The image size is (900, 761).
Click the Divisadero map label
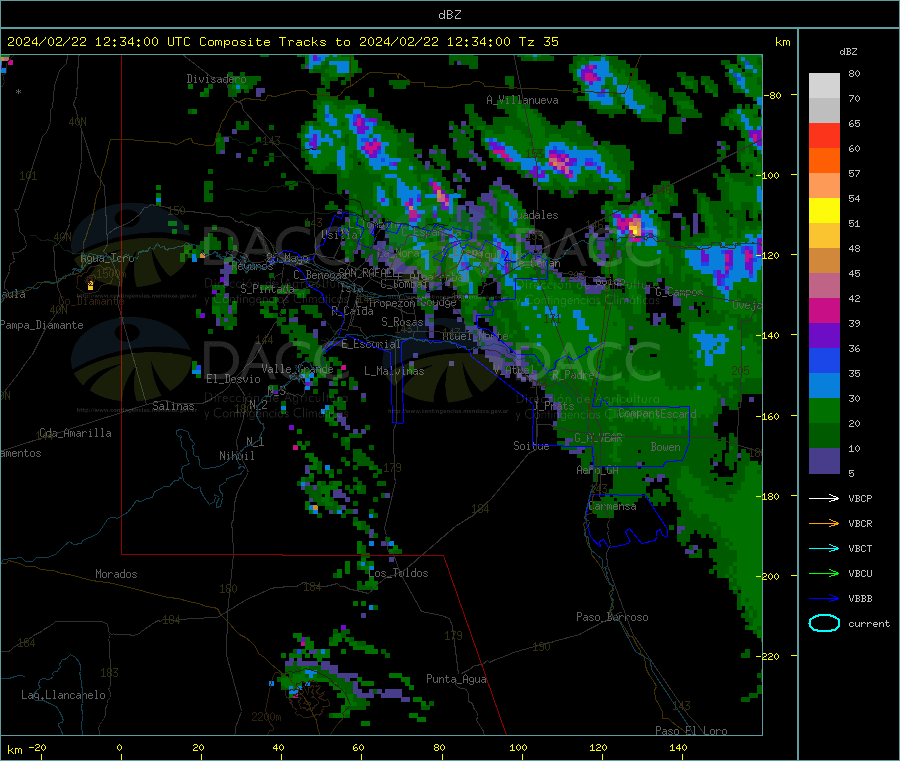216,79
